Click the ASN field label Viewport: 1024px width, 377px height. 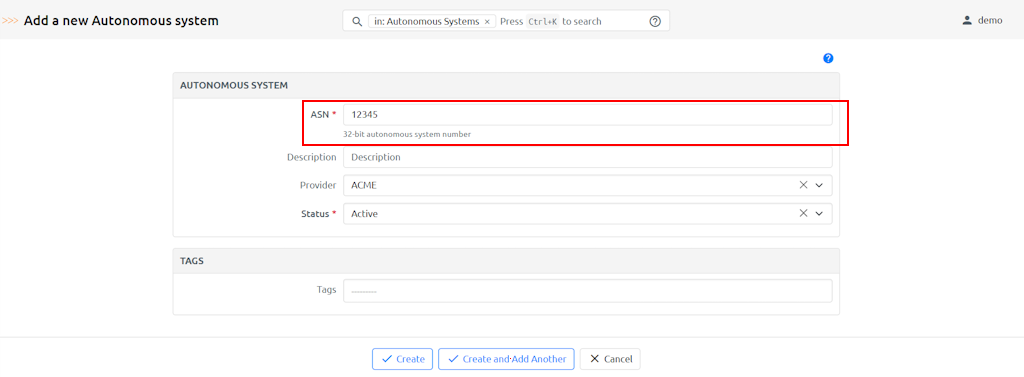[323, 114]
